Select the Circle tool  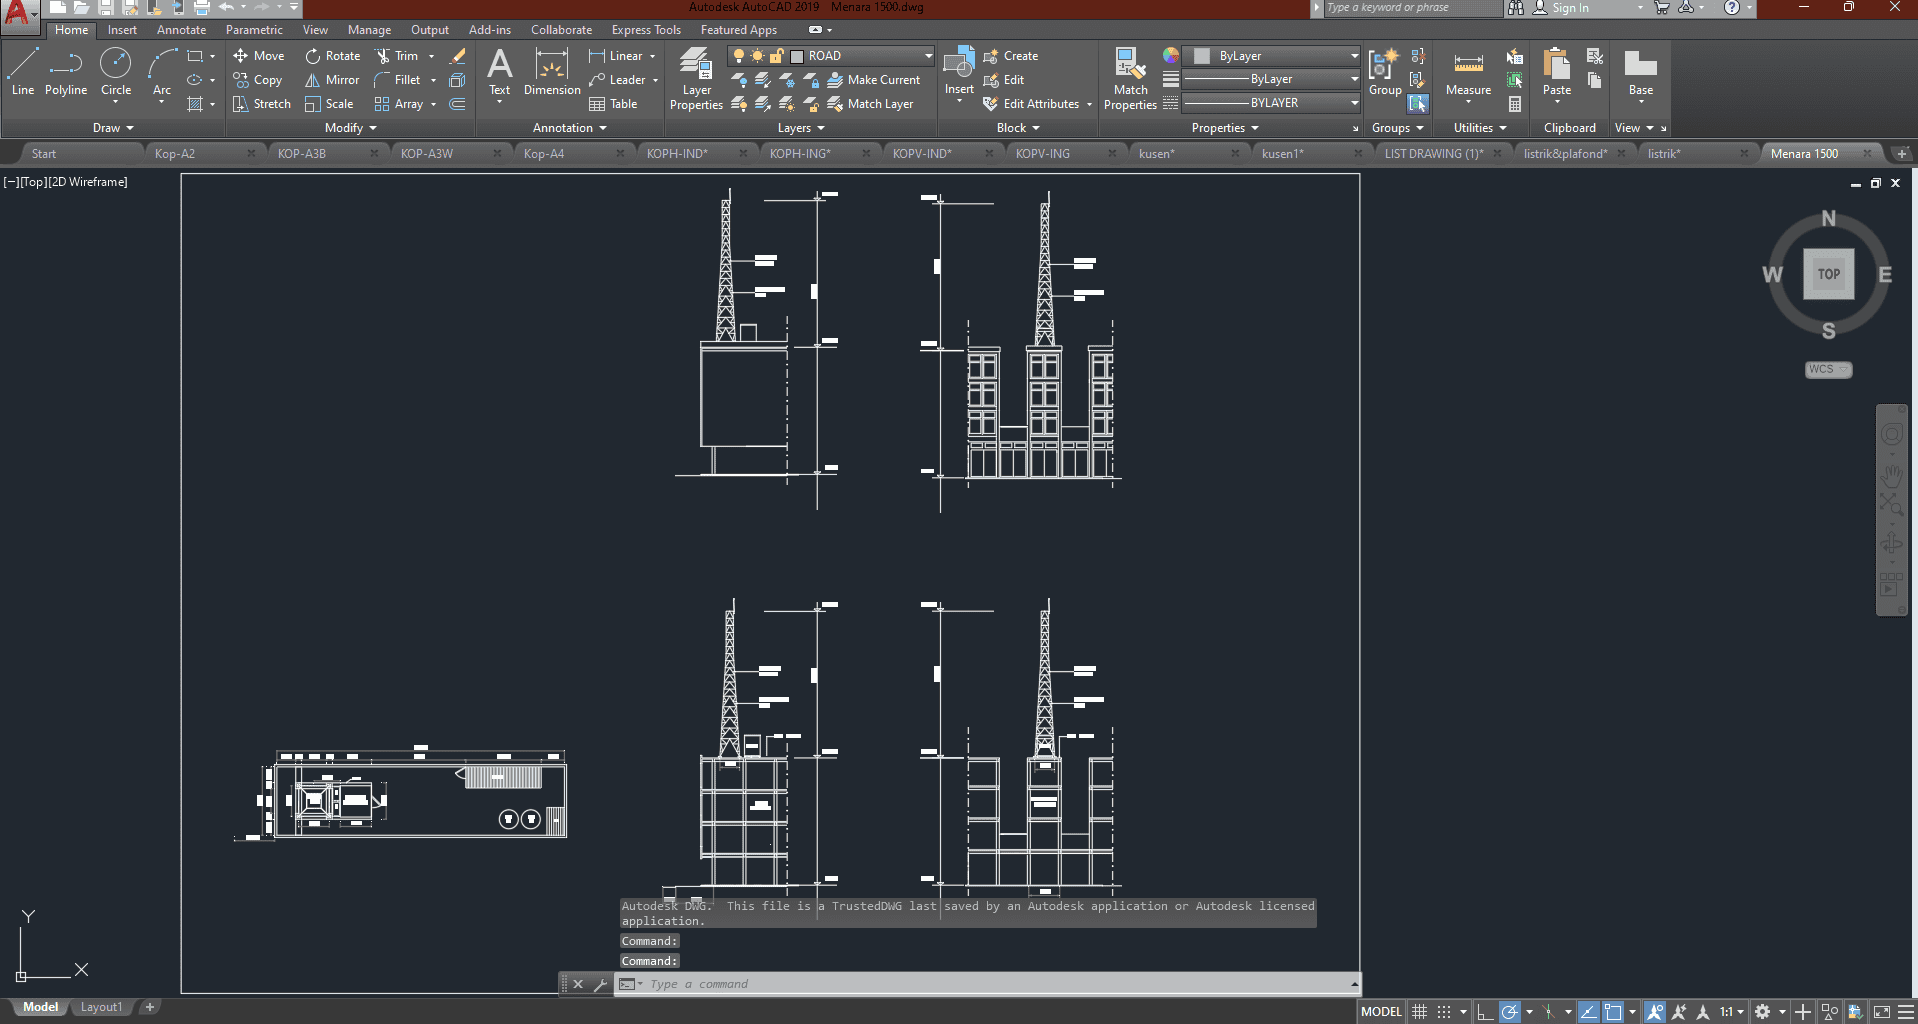click(x=116, y=72)
